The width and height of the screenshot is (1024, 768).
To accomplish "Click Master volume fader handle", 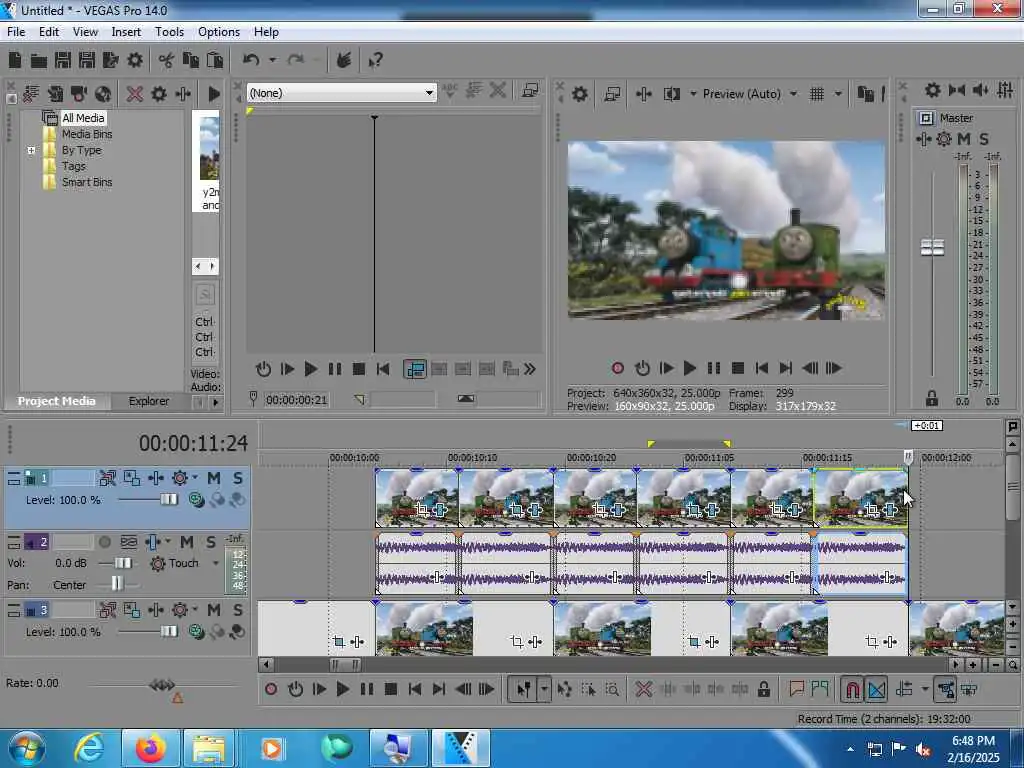I will [932, 248].
